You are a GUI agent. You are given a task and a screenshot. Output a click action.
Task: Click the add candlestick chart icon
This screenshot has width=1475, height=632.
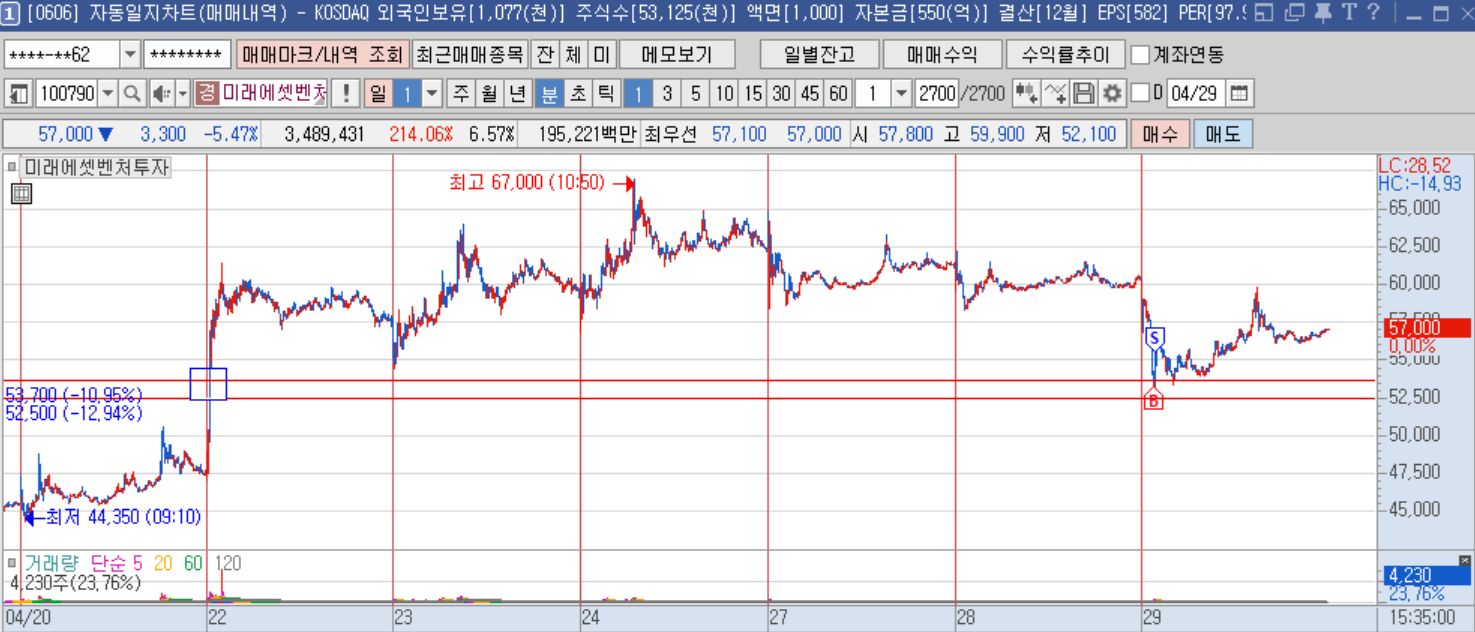pyautogui.click(x=1025, y=94)
